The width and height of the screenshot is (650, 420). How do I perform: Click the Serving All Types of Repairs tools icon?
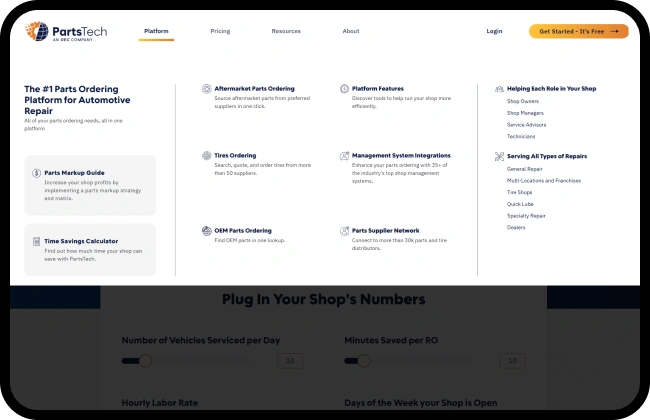(x=499, y=156)
